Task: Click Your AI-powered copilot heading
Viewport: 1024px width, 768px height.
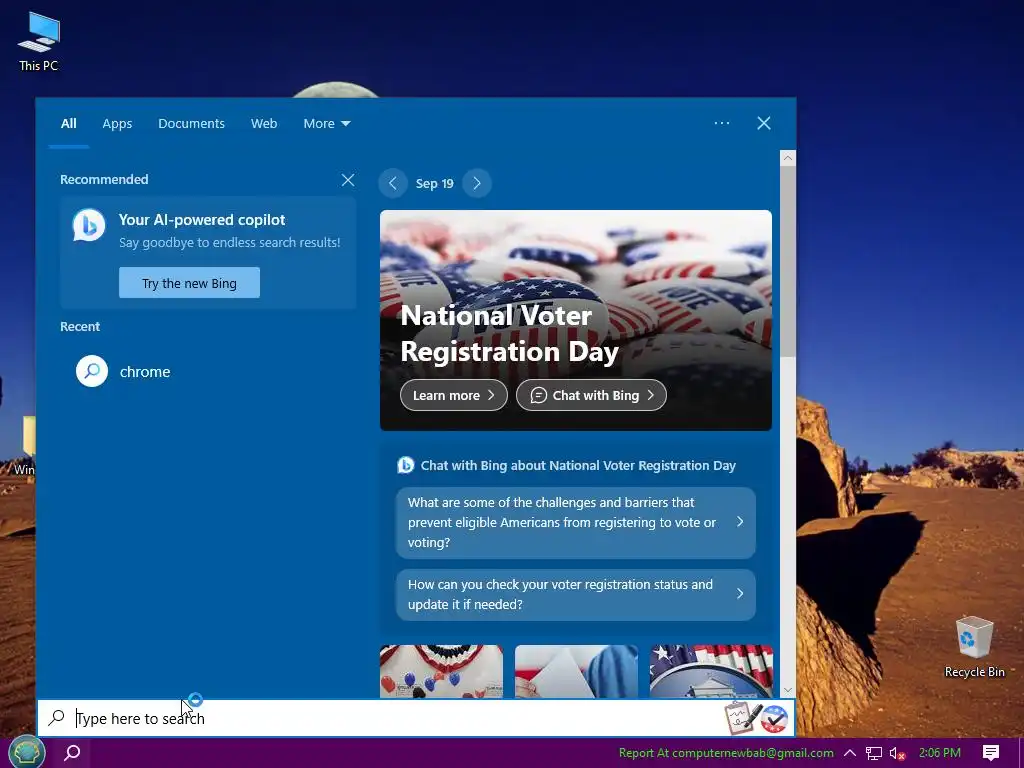Action: click(x=202, y=219)
